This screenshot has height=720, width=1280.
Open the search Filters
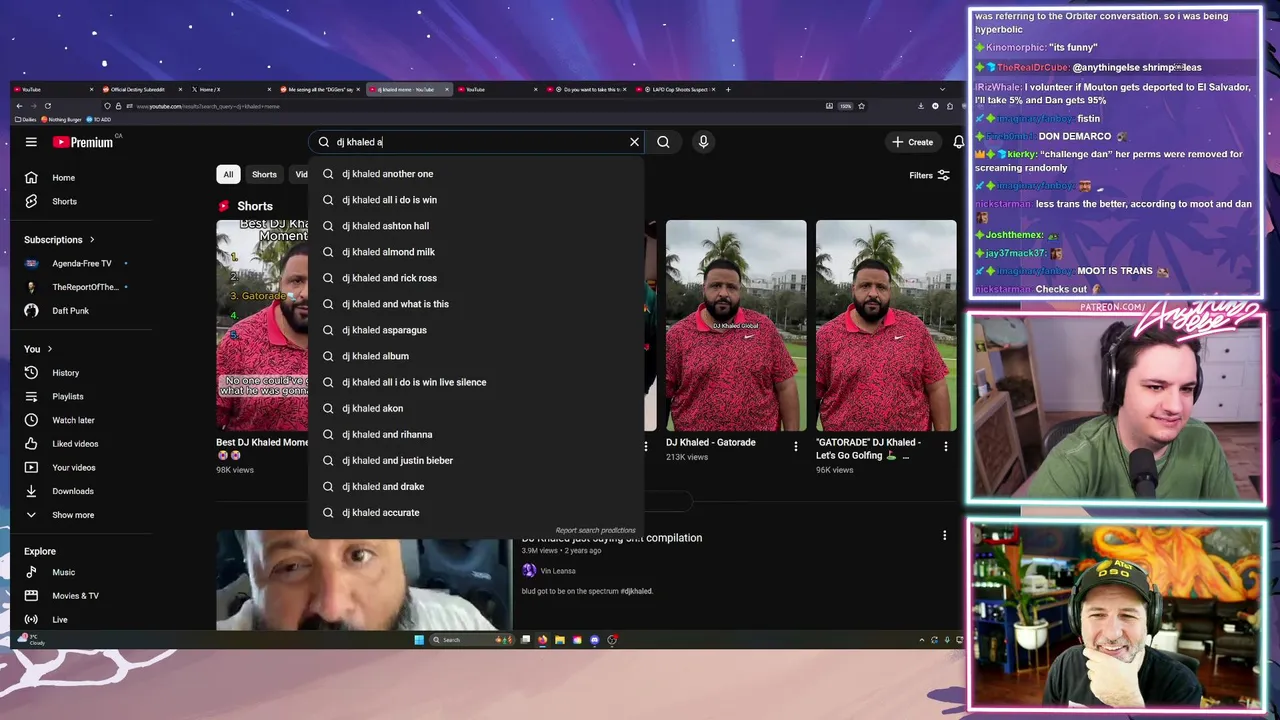pos(929,175)
